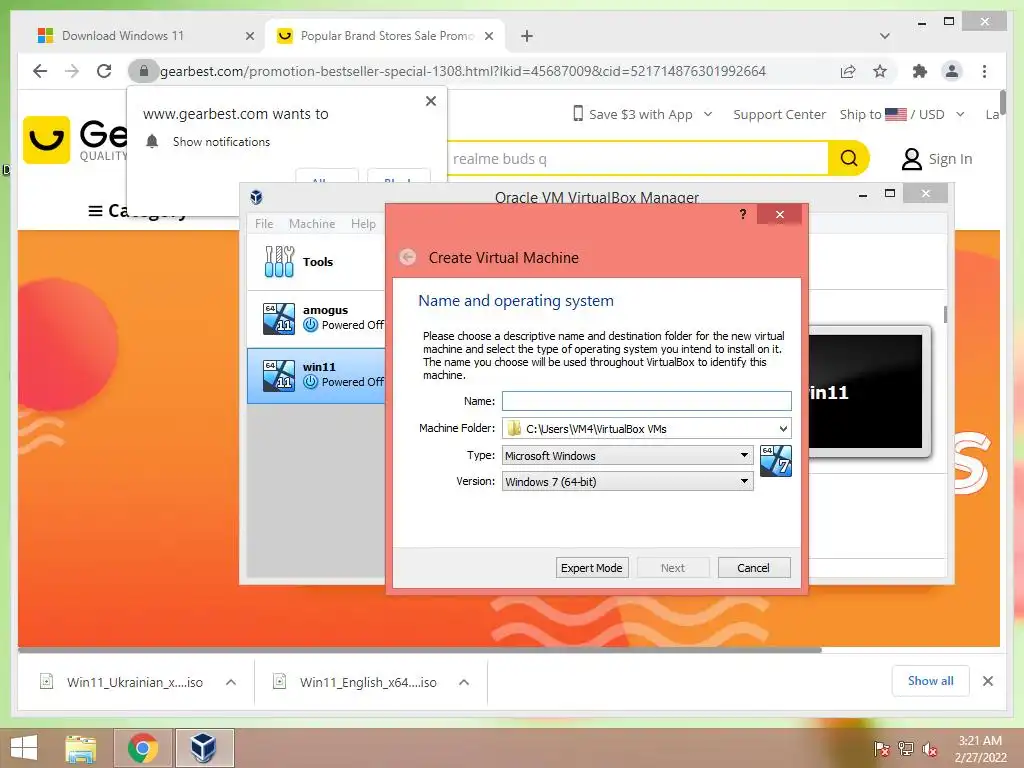
Task: Open VirtualBox from the taskbar
Action: (x=204, y=748)
